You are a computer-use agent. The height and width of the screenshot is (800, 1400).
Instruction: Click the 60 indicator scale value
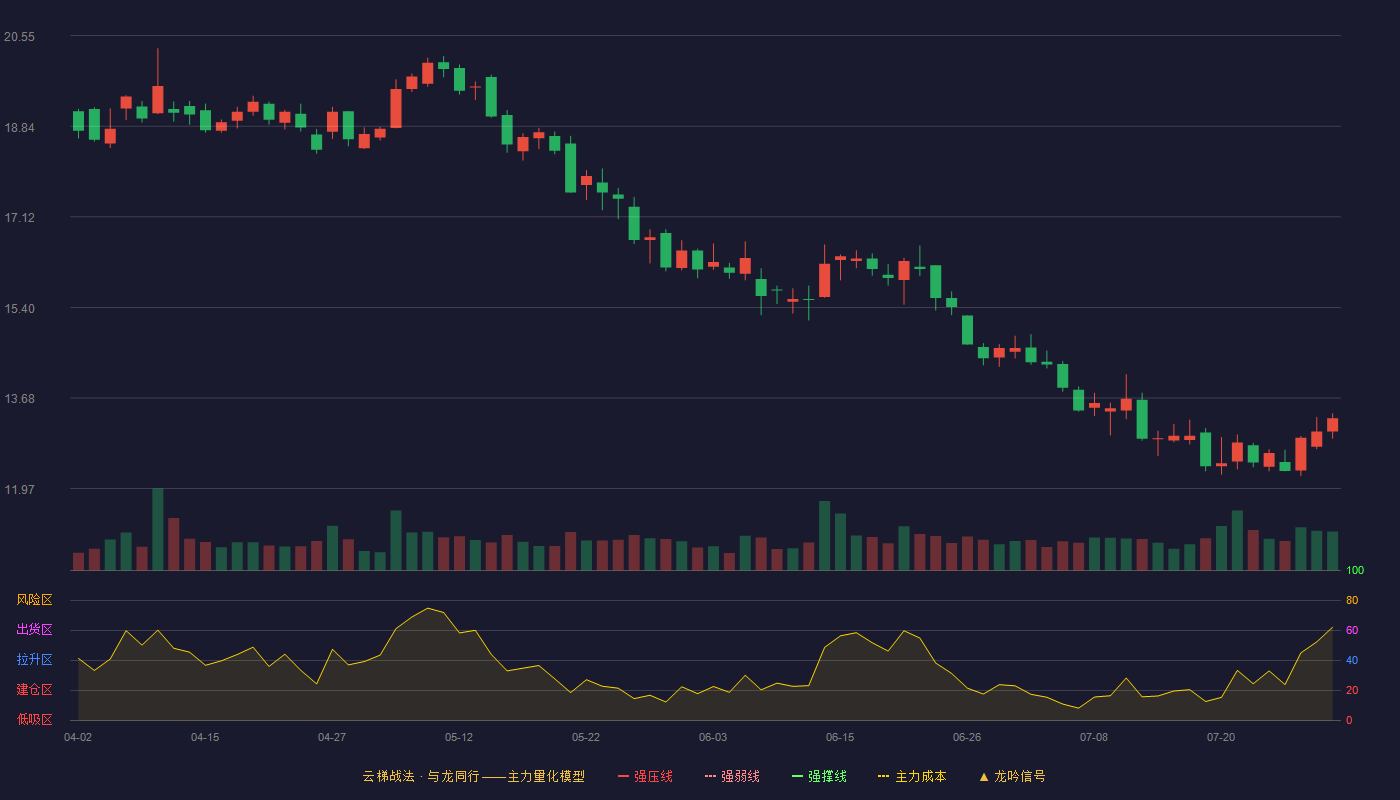[1352, 630]
